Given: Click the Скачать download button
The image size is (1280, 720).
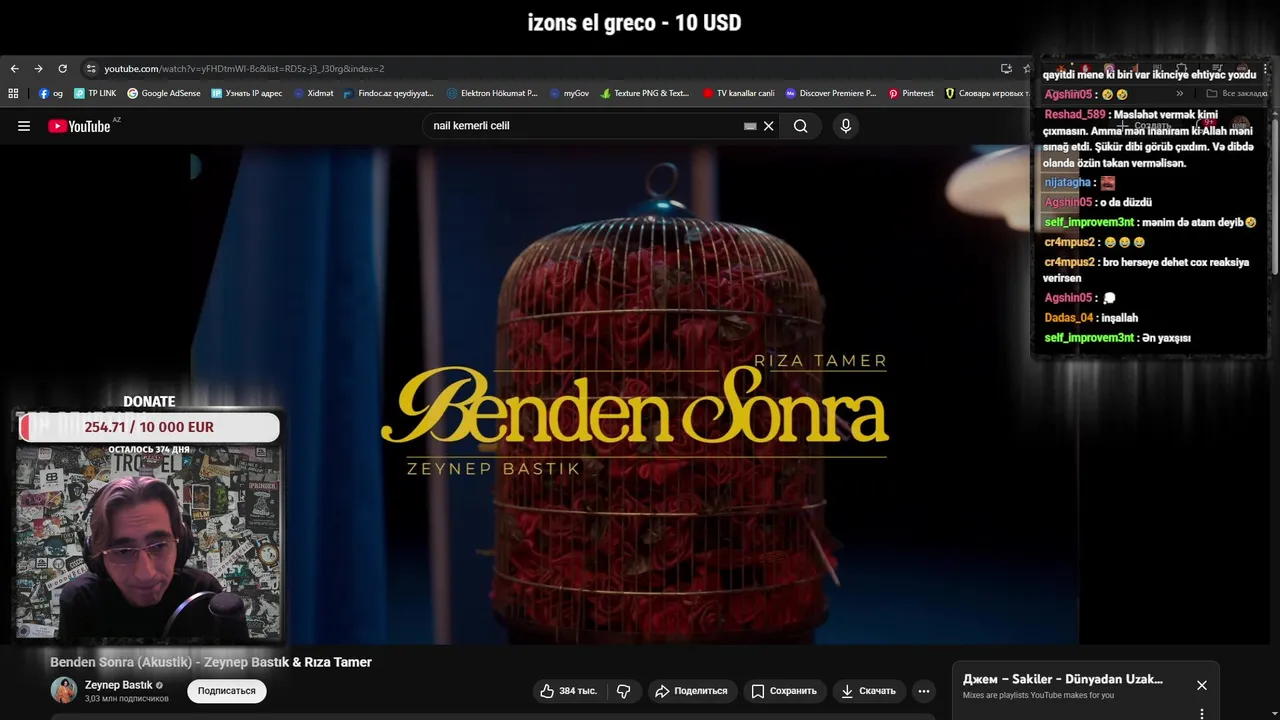Looking at the screenshot, I should pyautogui.click(x=868, y=691).
